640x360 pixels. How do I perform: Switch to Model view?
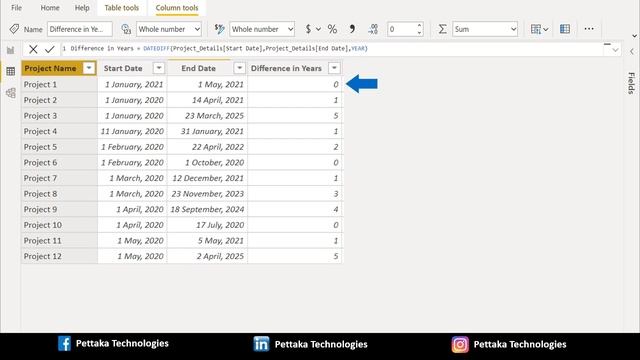point(11,93)
